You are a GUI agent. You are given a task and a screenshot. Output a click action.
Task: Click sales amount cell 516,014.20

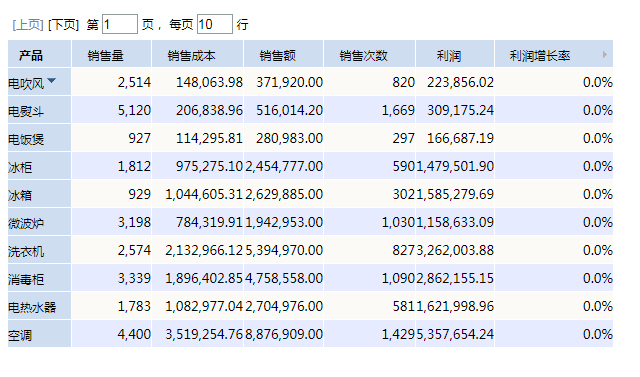[x=283, y=110]
